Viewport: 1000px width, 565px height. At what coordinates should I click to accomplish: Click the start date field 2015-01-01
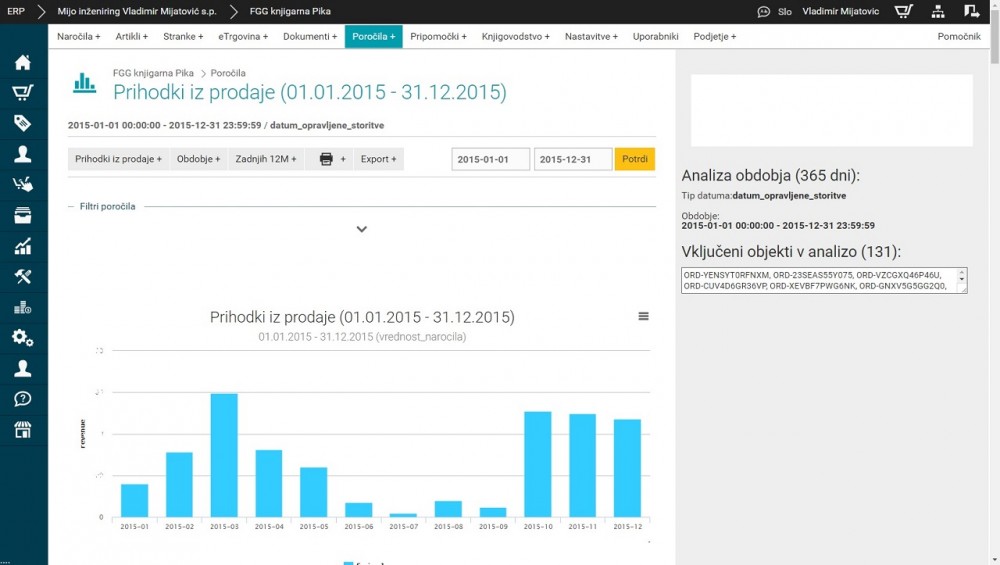490,159
